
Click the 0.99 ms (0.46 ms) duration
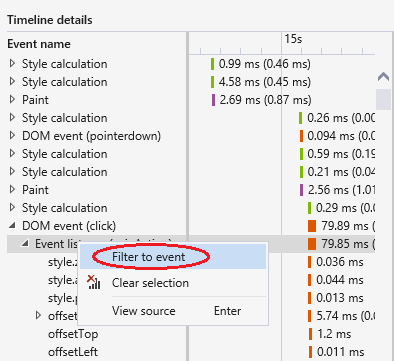tap(265, 64)
